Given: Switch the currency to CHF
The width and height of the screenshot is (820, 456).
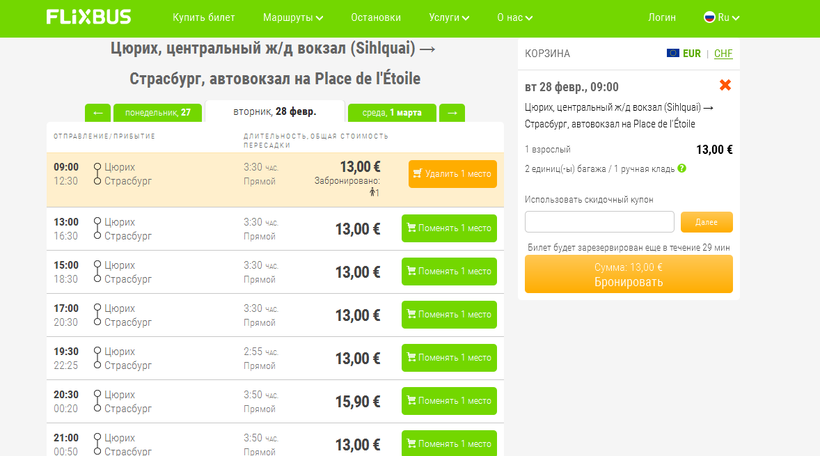Looking at the screenshot, I should click(723, 54).
